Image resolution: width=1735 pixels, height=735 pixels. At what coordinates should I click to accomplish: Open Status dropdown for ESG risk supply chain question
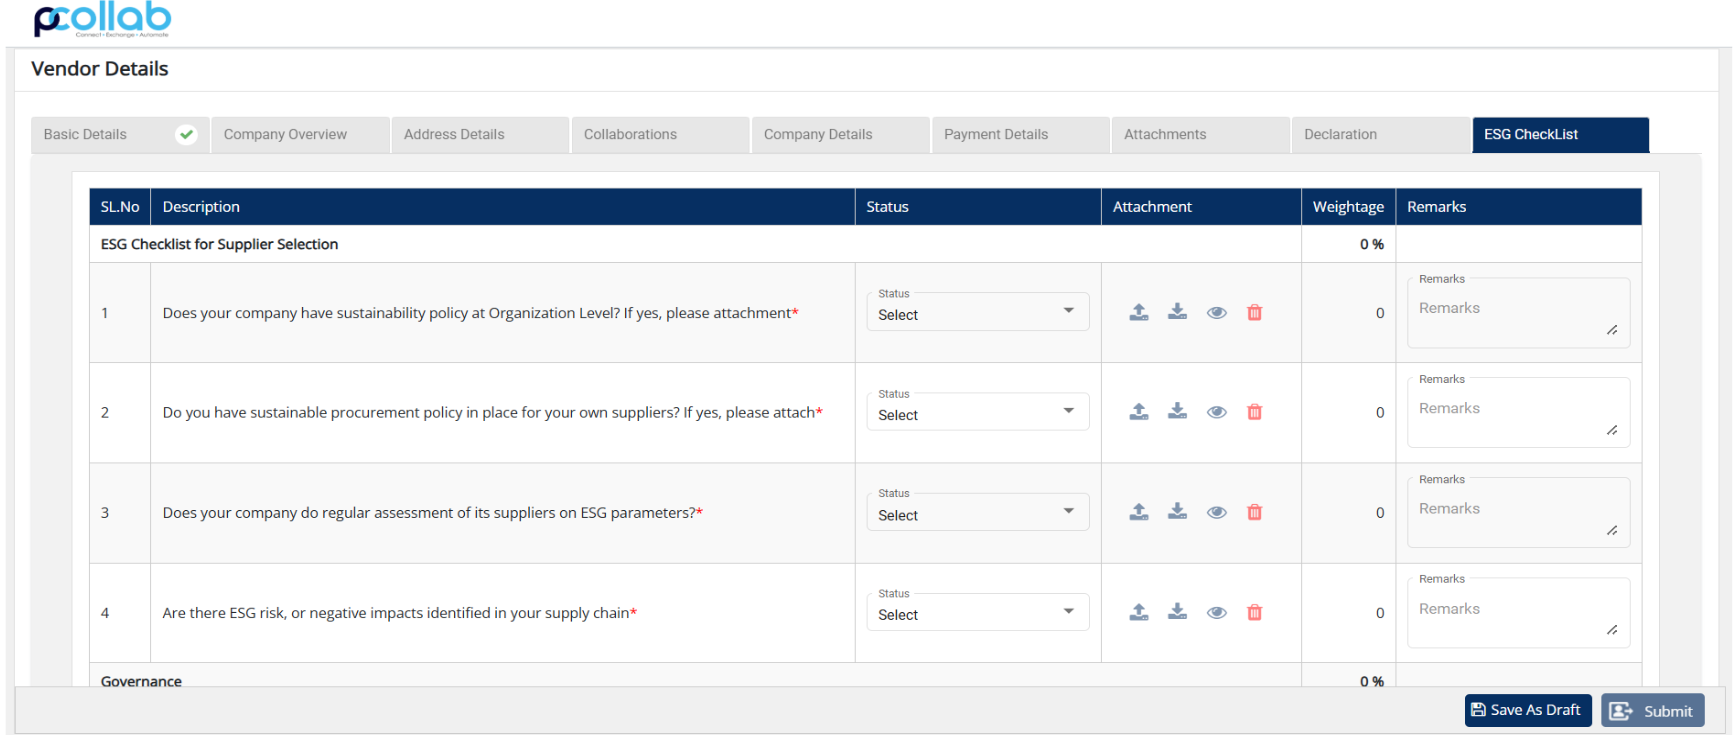click(x=978, y=612)
